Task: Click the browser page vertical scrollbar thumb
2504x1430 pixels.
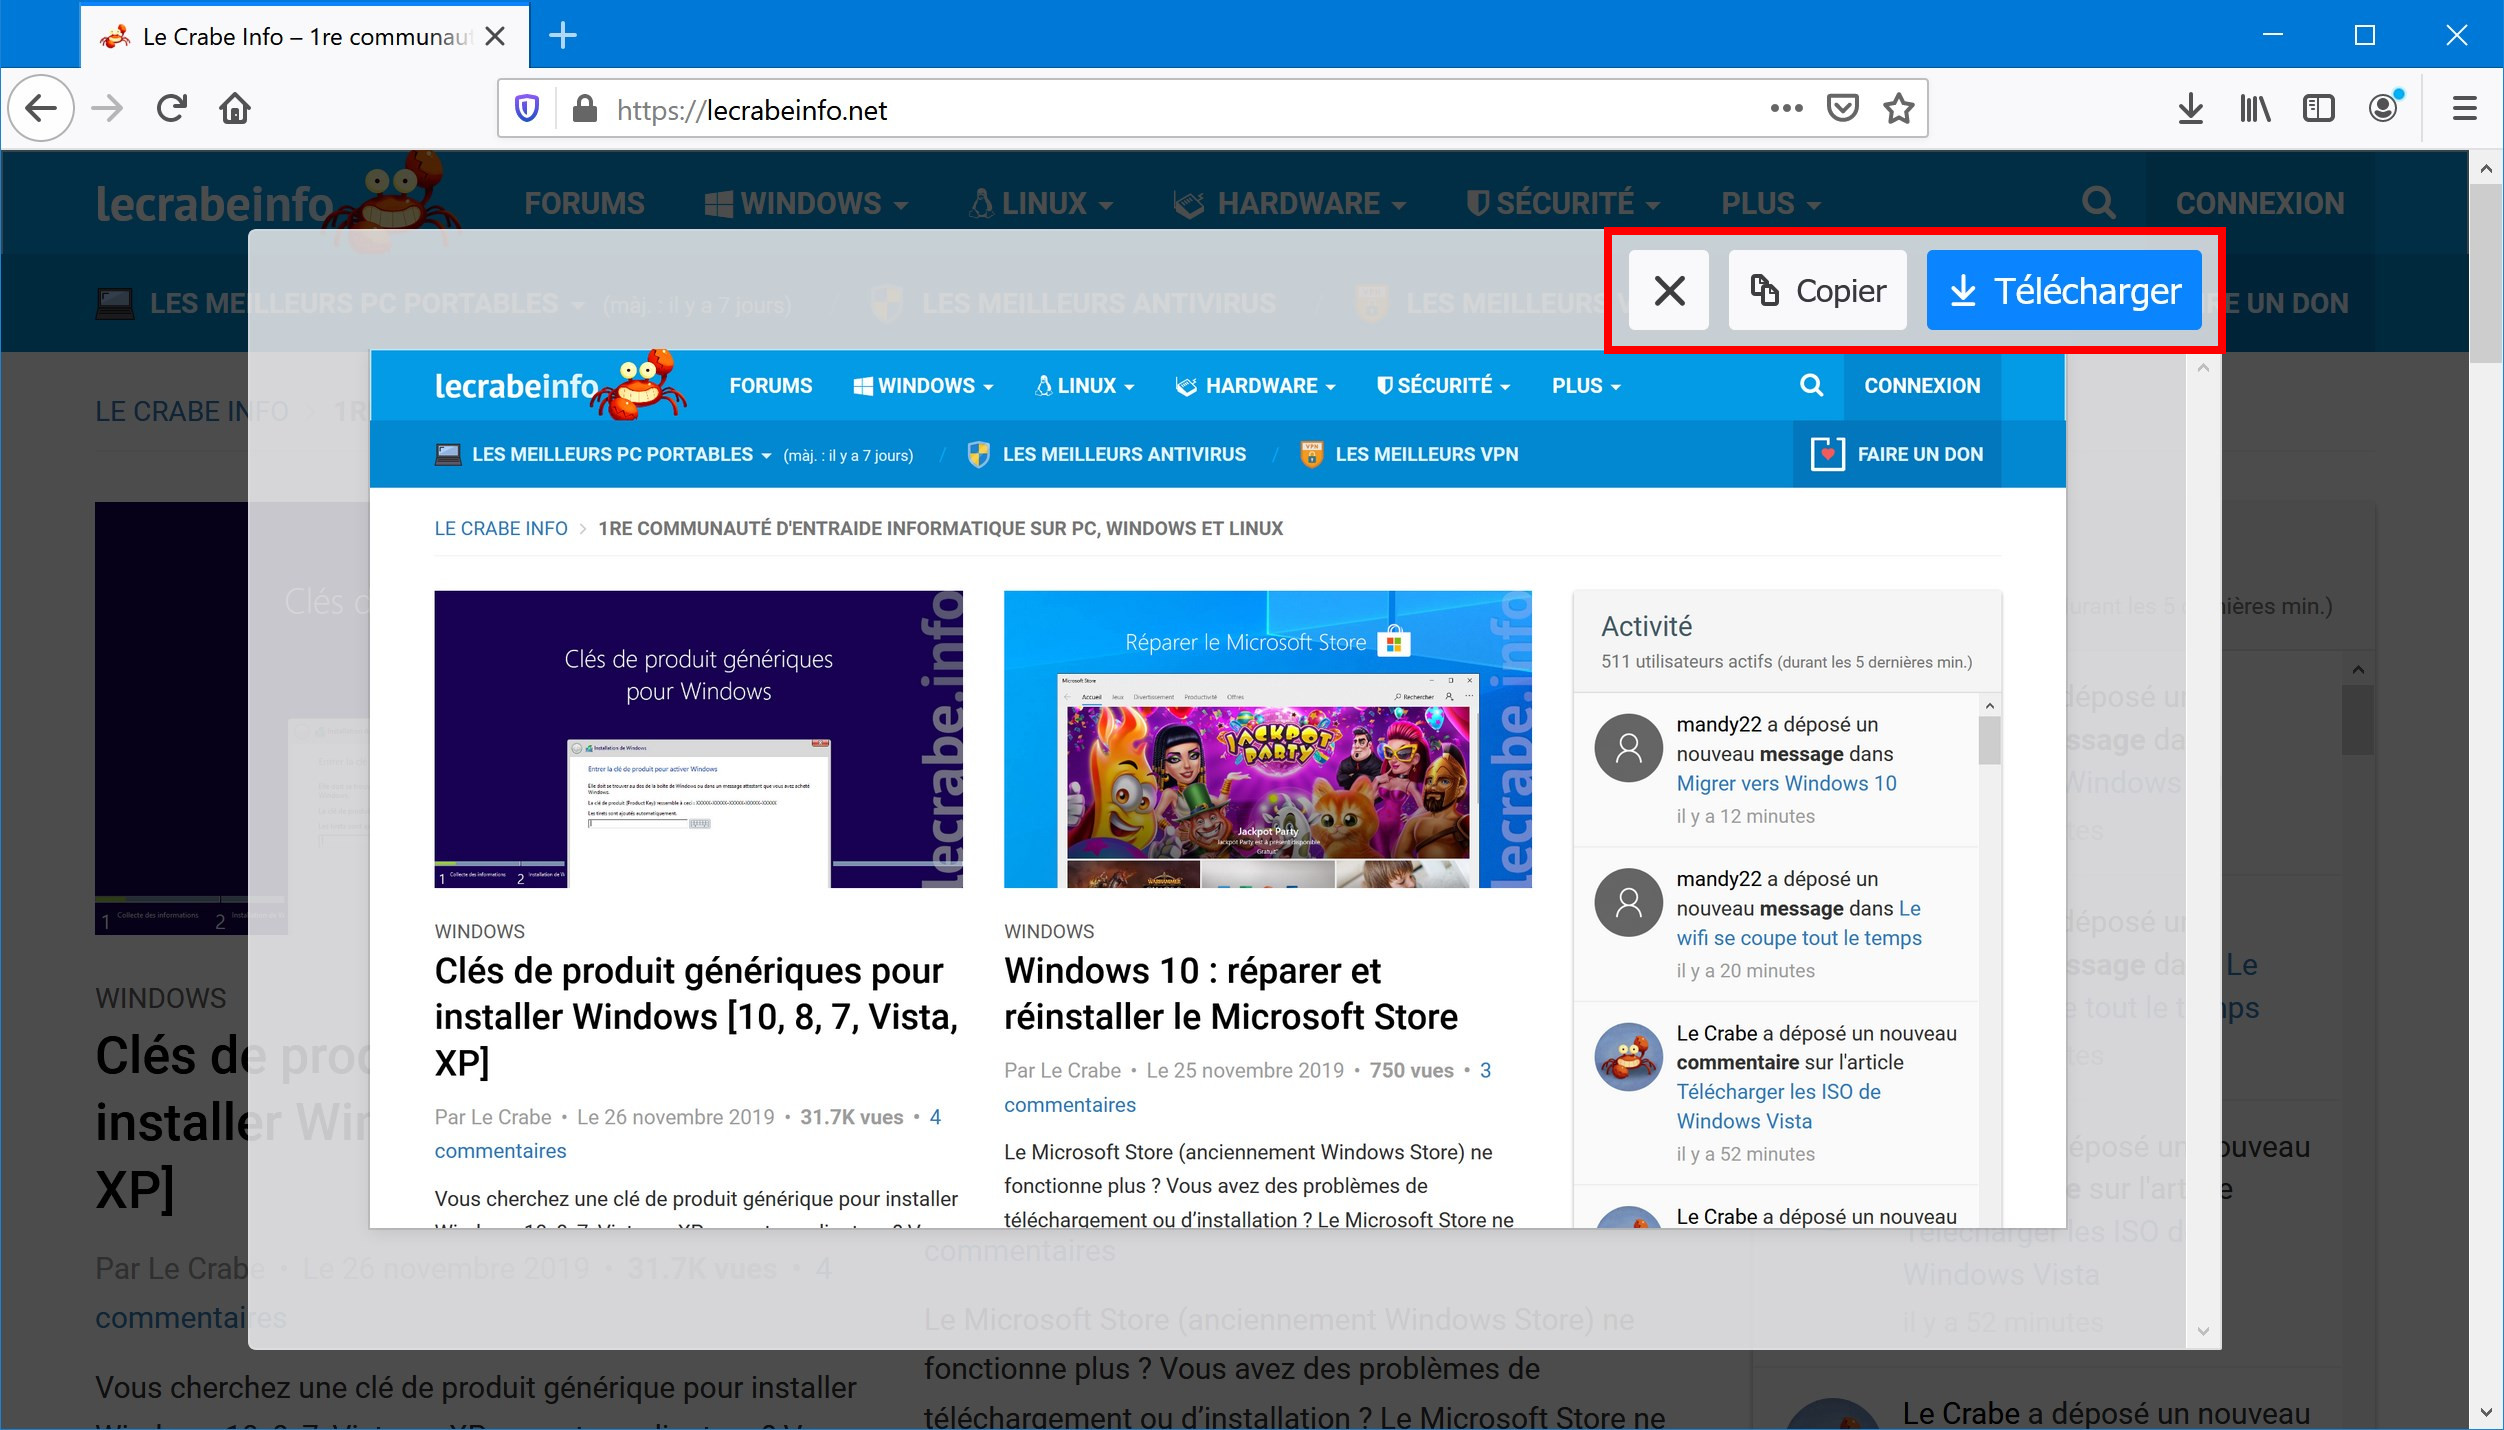Action: pos(2485,272)
